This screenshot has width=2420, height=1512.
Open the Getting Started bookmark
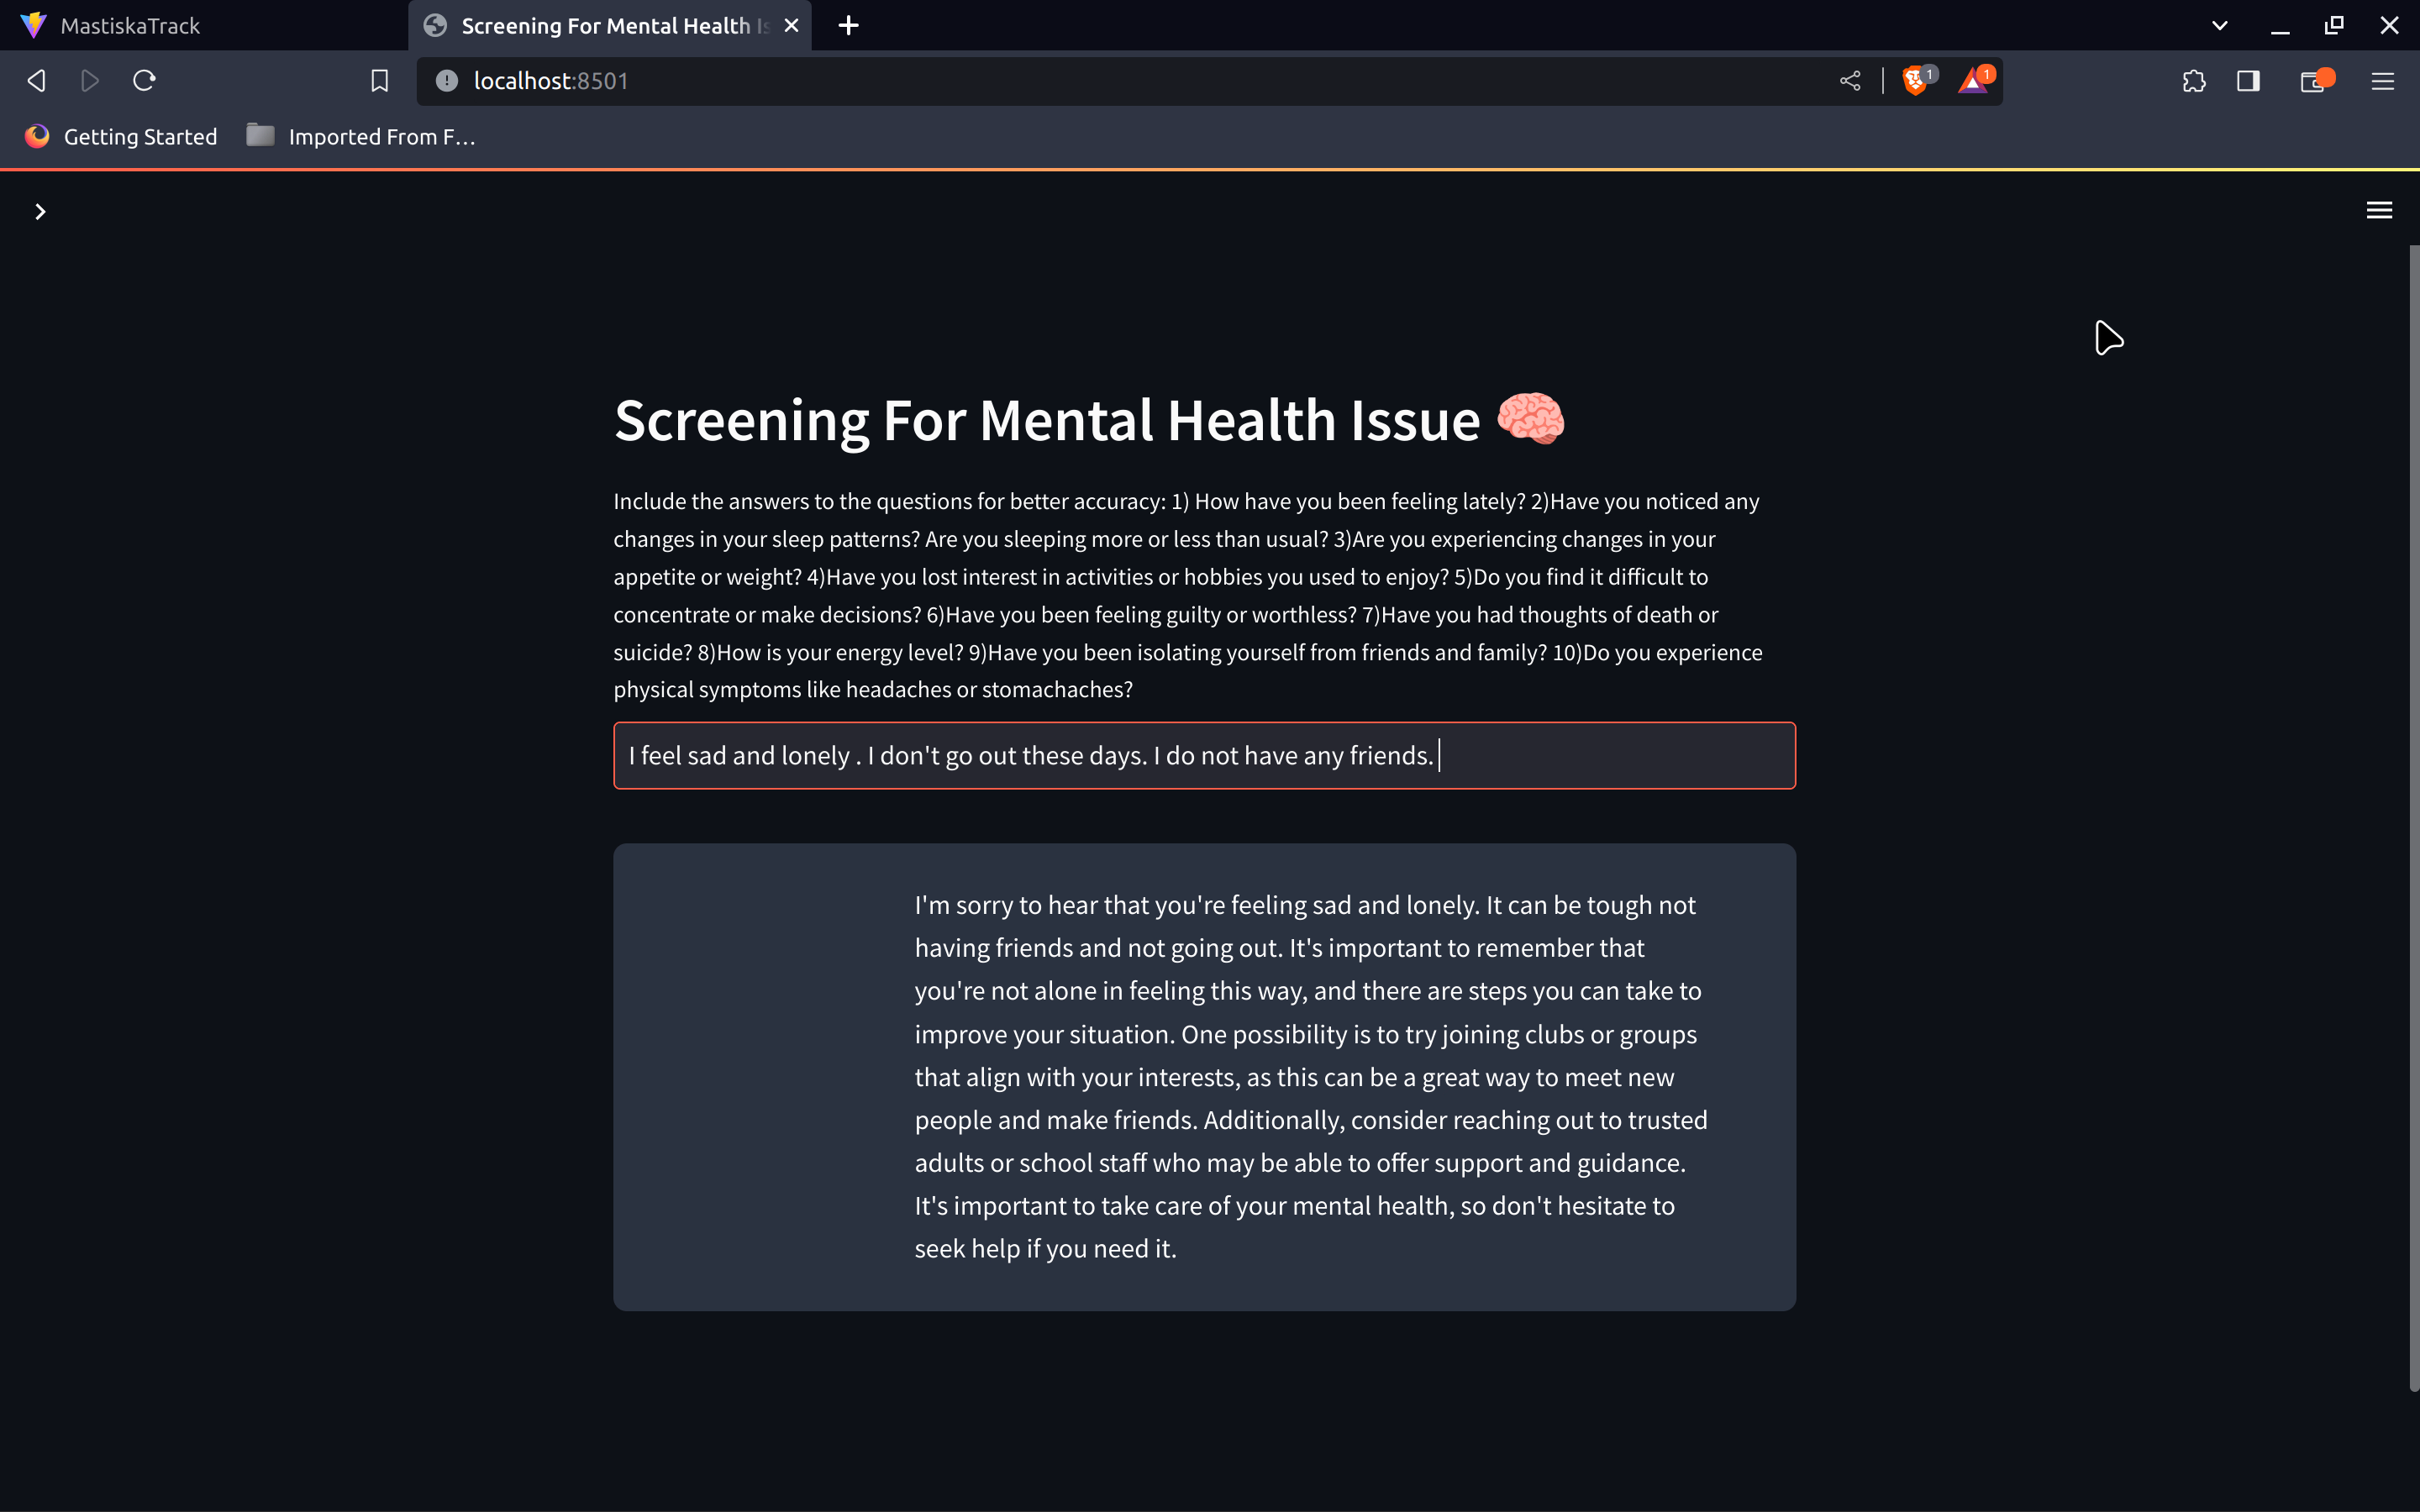coord(121,137)
